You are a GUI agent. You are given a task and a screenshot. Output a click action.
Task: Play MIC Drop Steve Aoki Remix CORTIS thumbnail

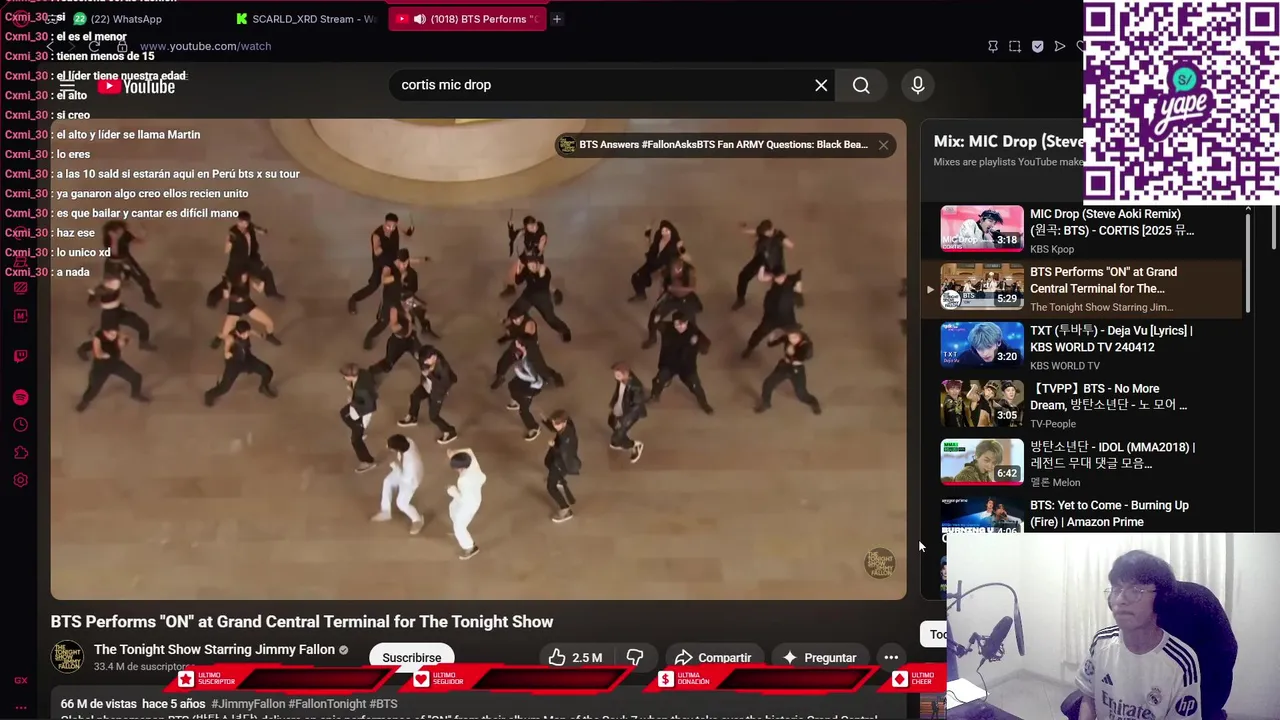pyautogui.click(x=982, y=229)
